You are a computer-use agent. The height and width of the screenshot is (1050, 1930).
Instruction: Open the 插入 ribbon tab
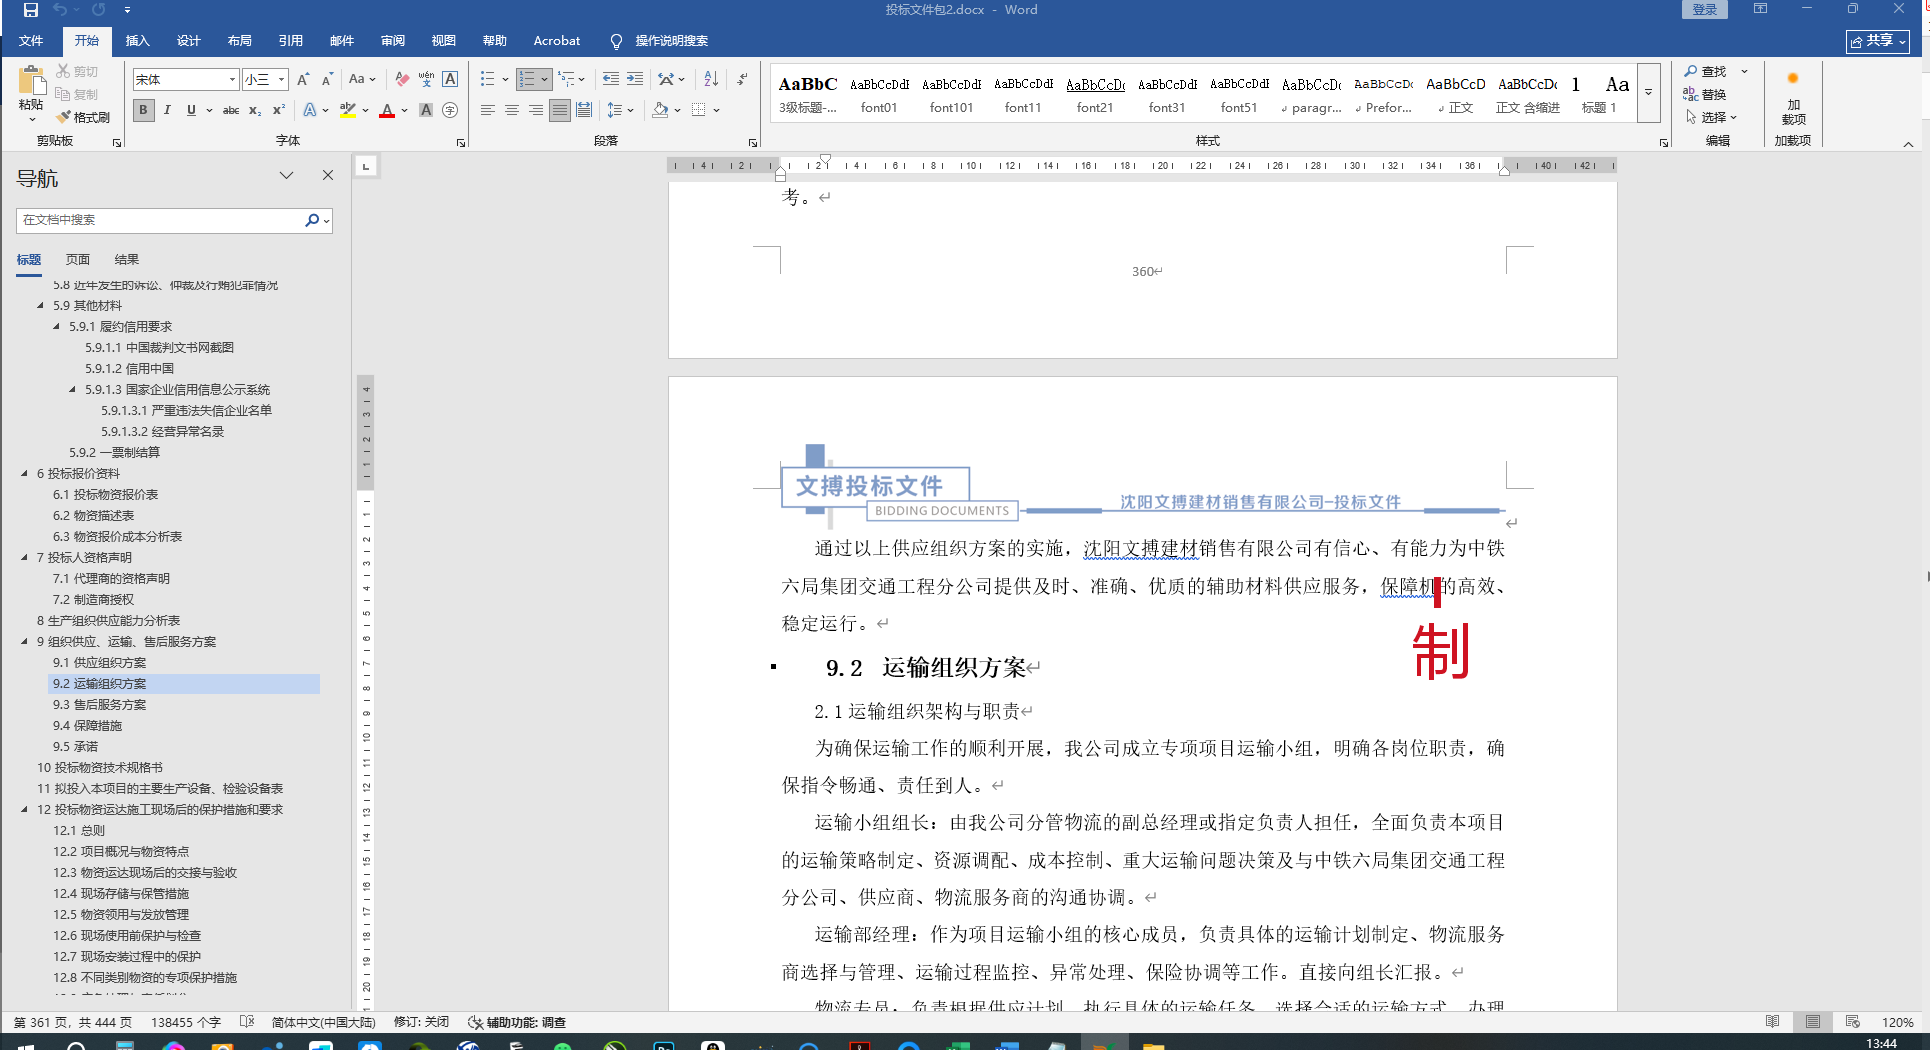pos(137,41)
